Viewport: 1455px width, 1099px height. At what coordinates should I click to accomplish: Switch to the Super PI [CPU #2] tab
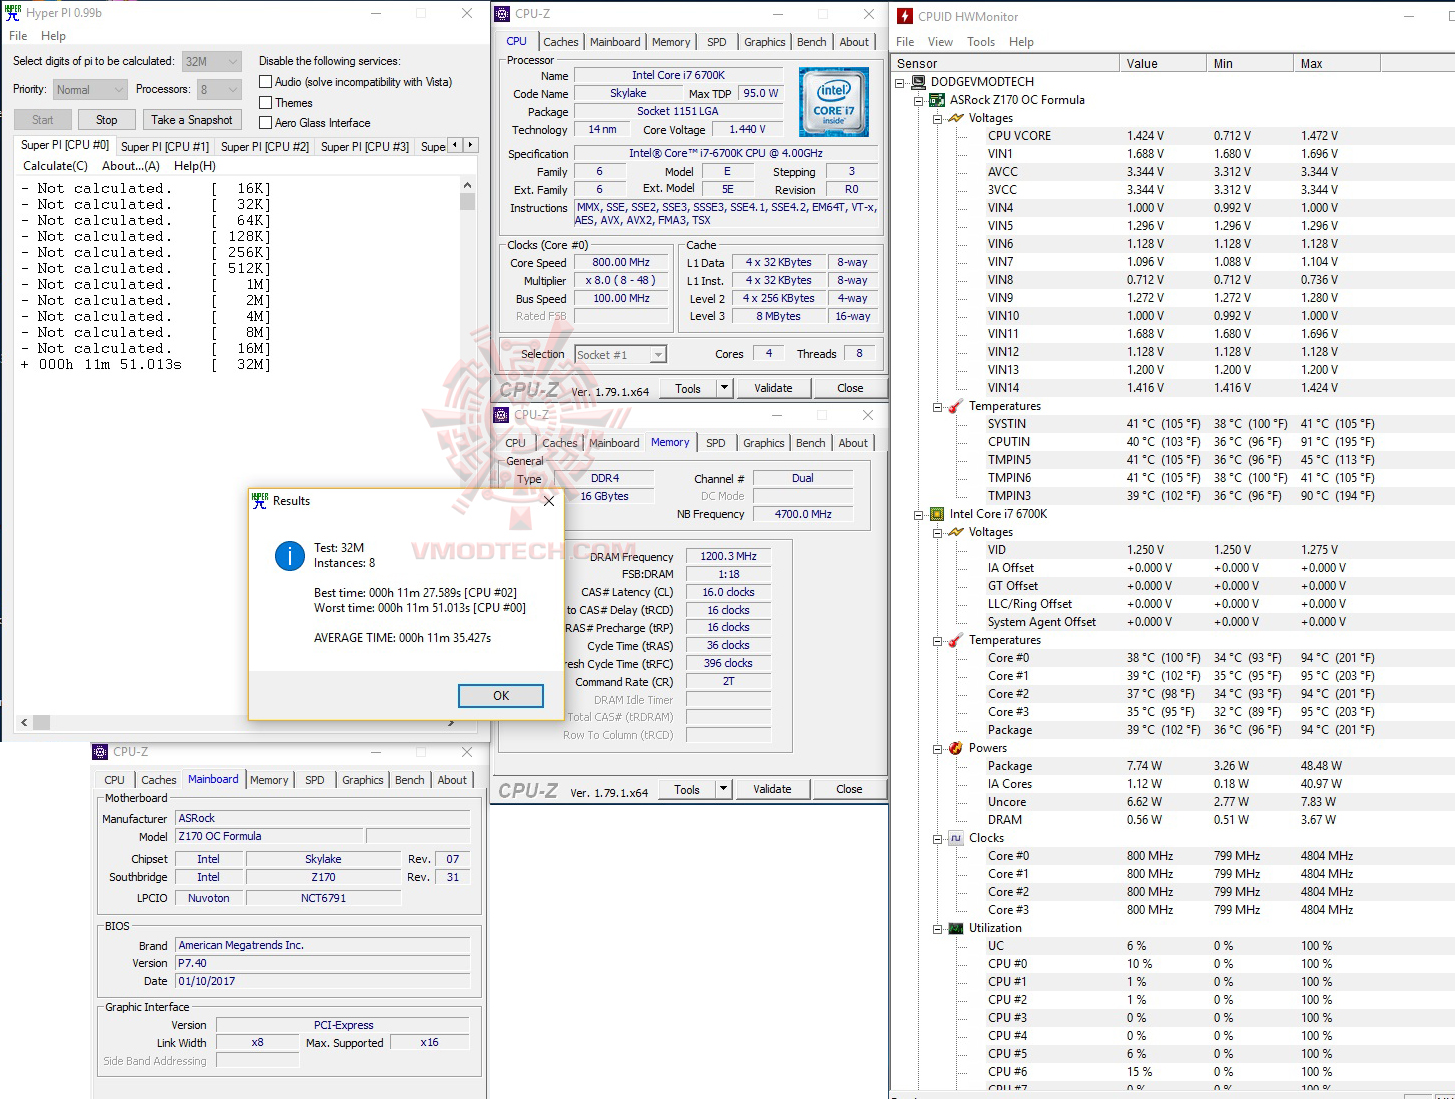pyautogui.click(x=265, y=146)
